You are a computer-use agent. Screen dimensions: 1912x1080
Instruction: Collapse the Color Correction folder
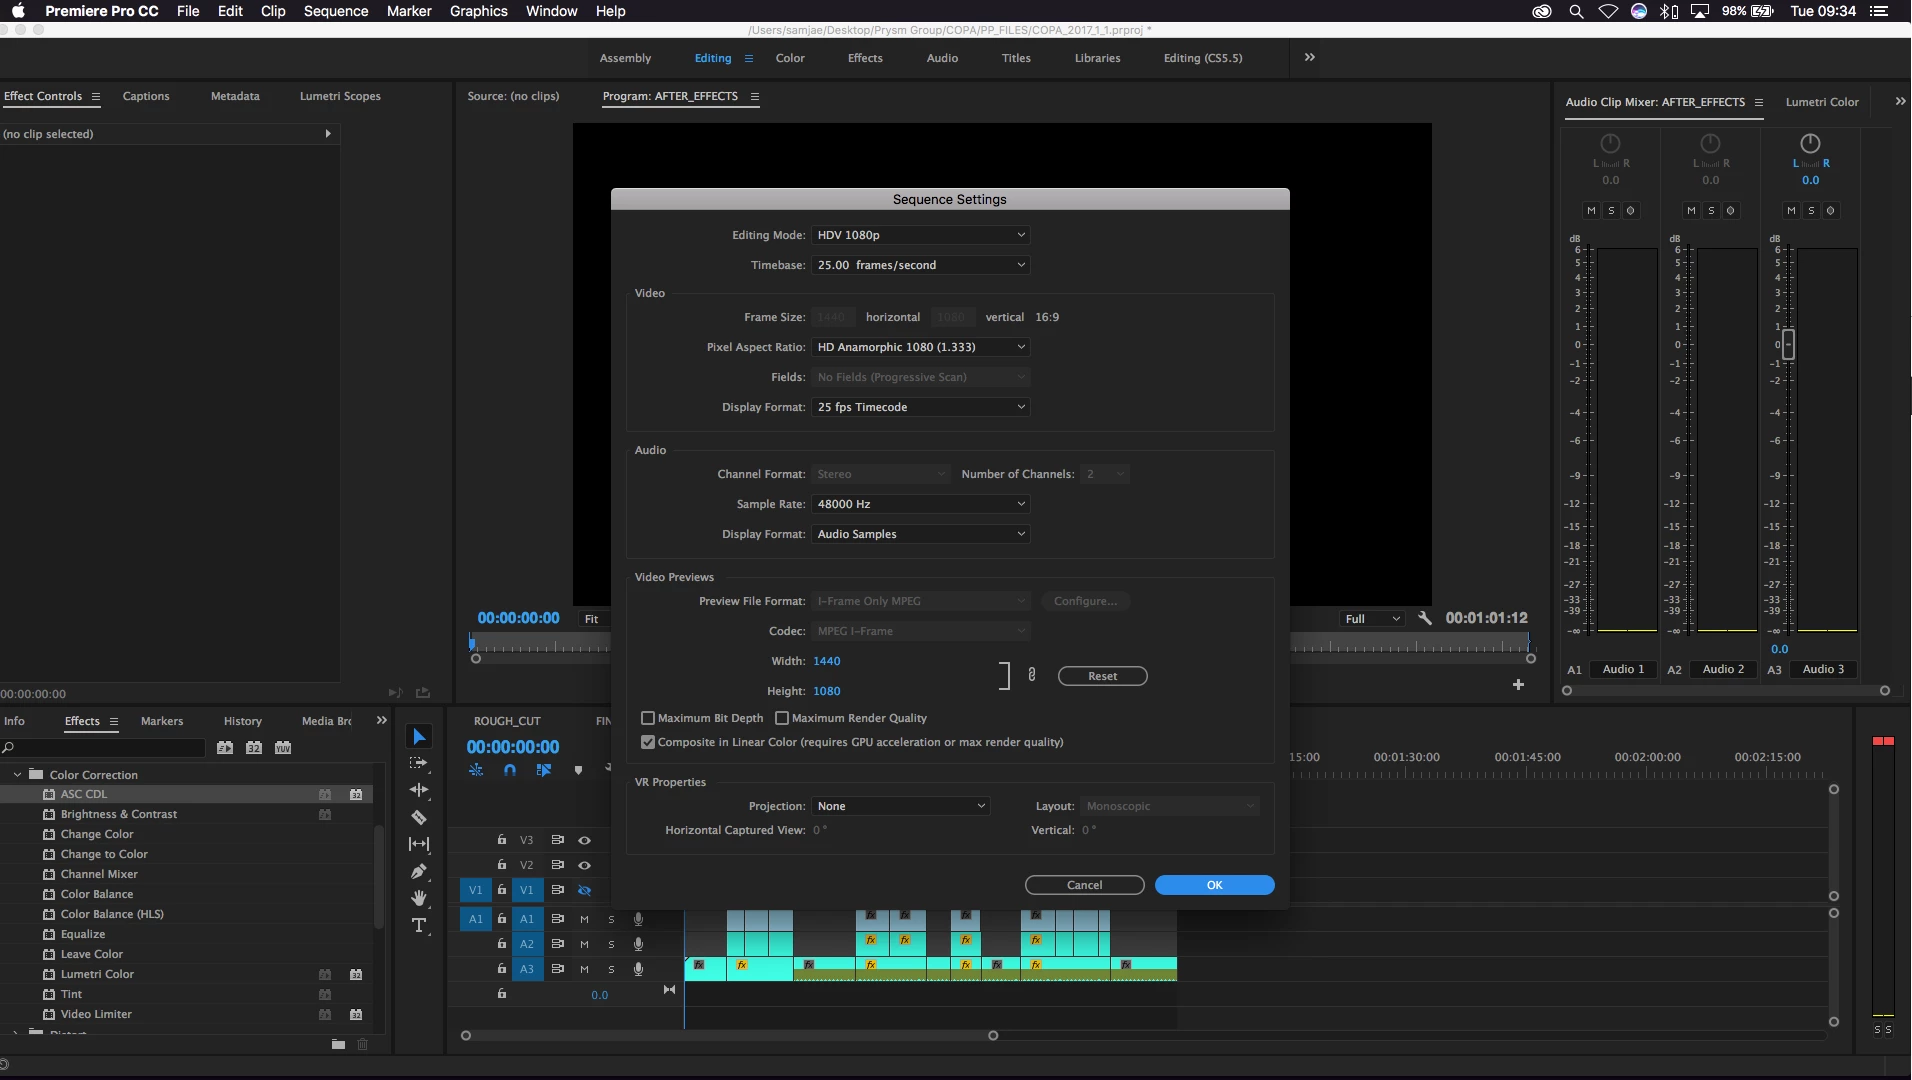(17, 774)
